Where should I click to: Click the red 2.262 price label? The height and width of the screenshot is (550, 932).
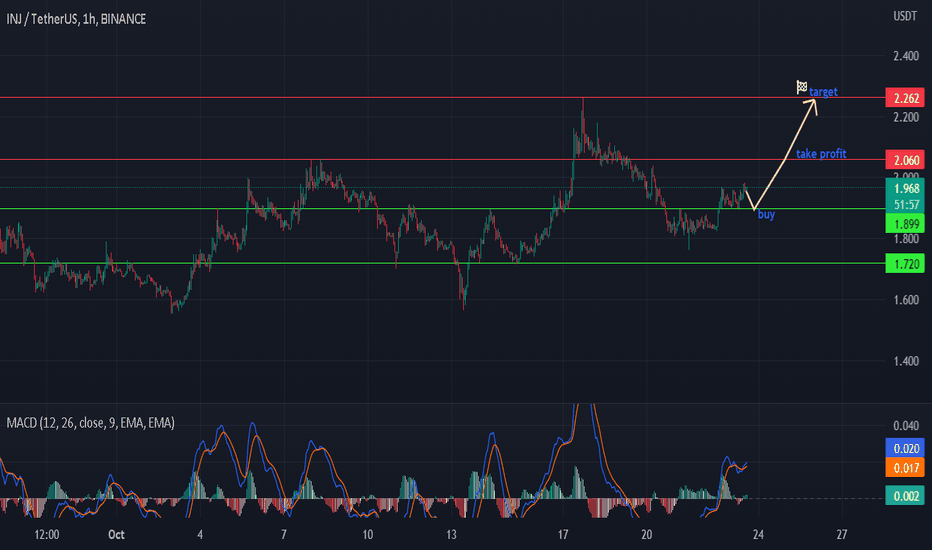click(905, 98)
